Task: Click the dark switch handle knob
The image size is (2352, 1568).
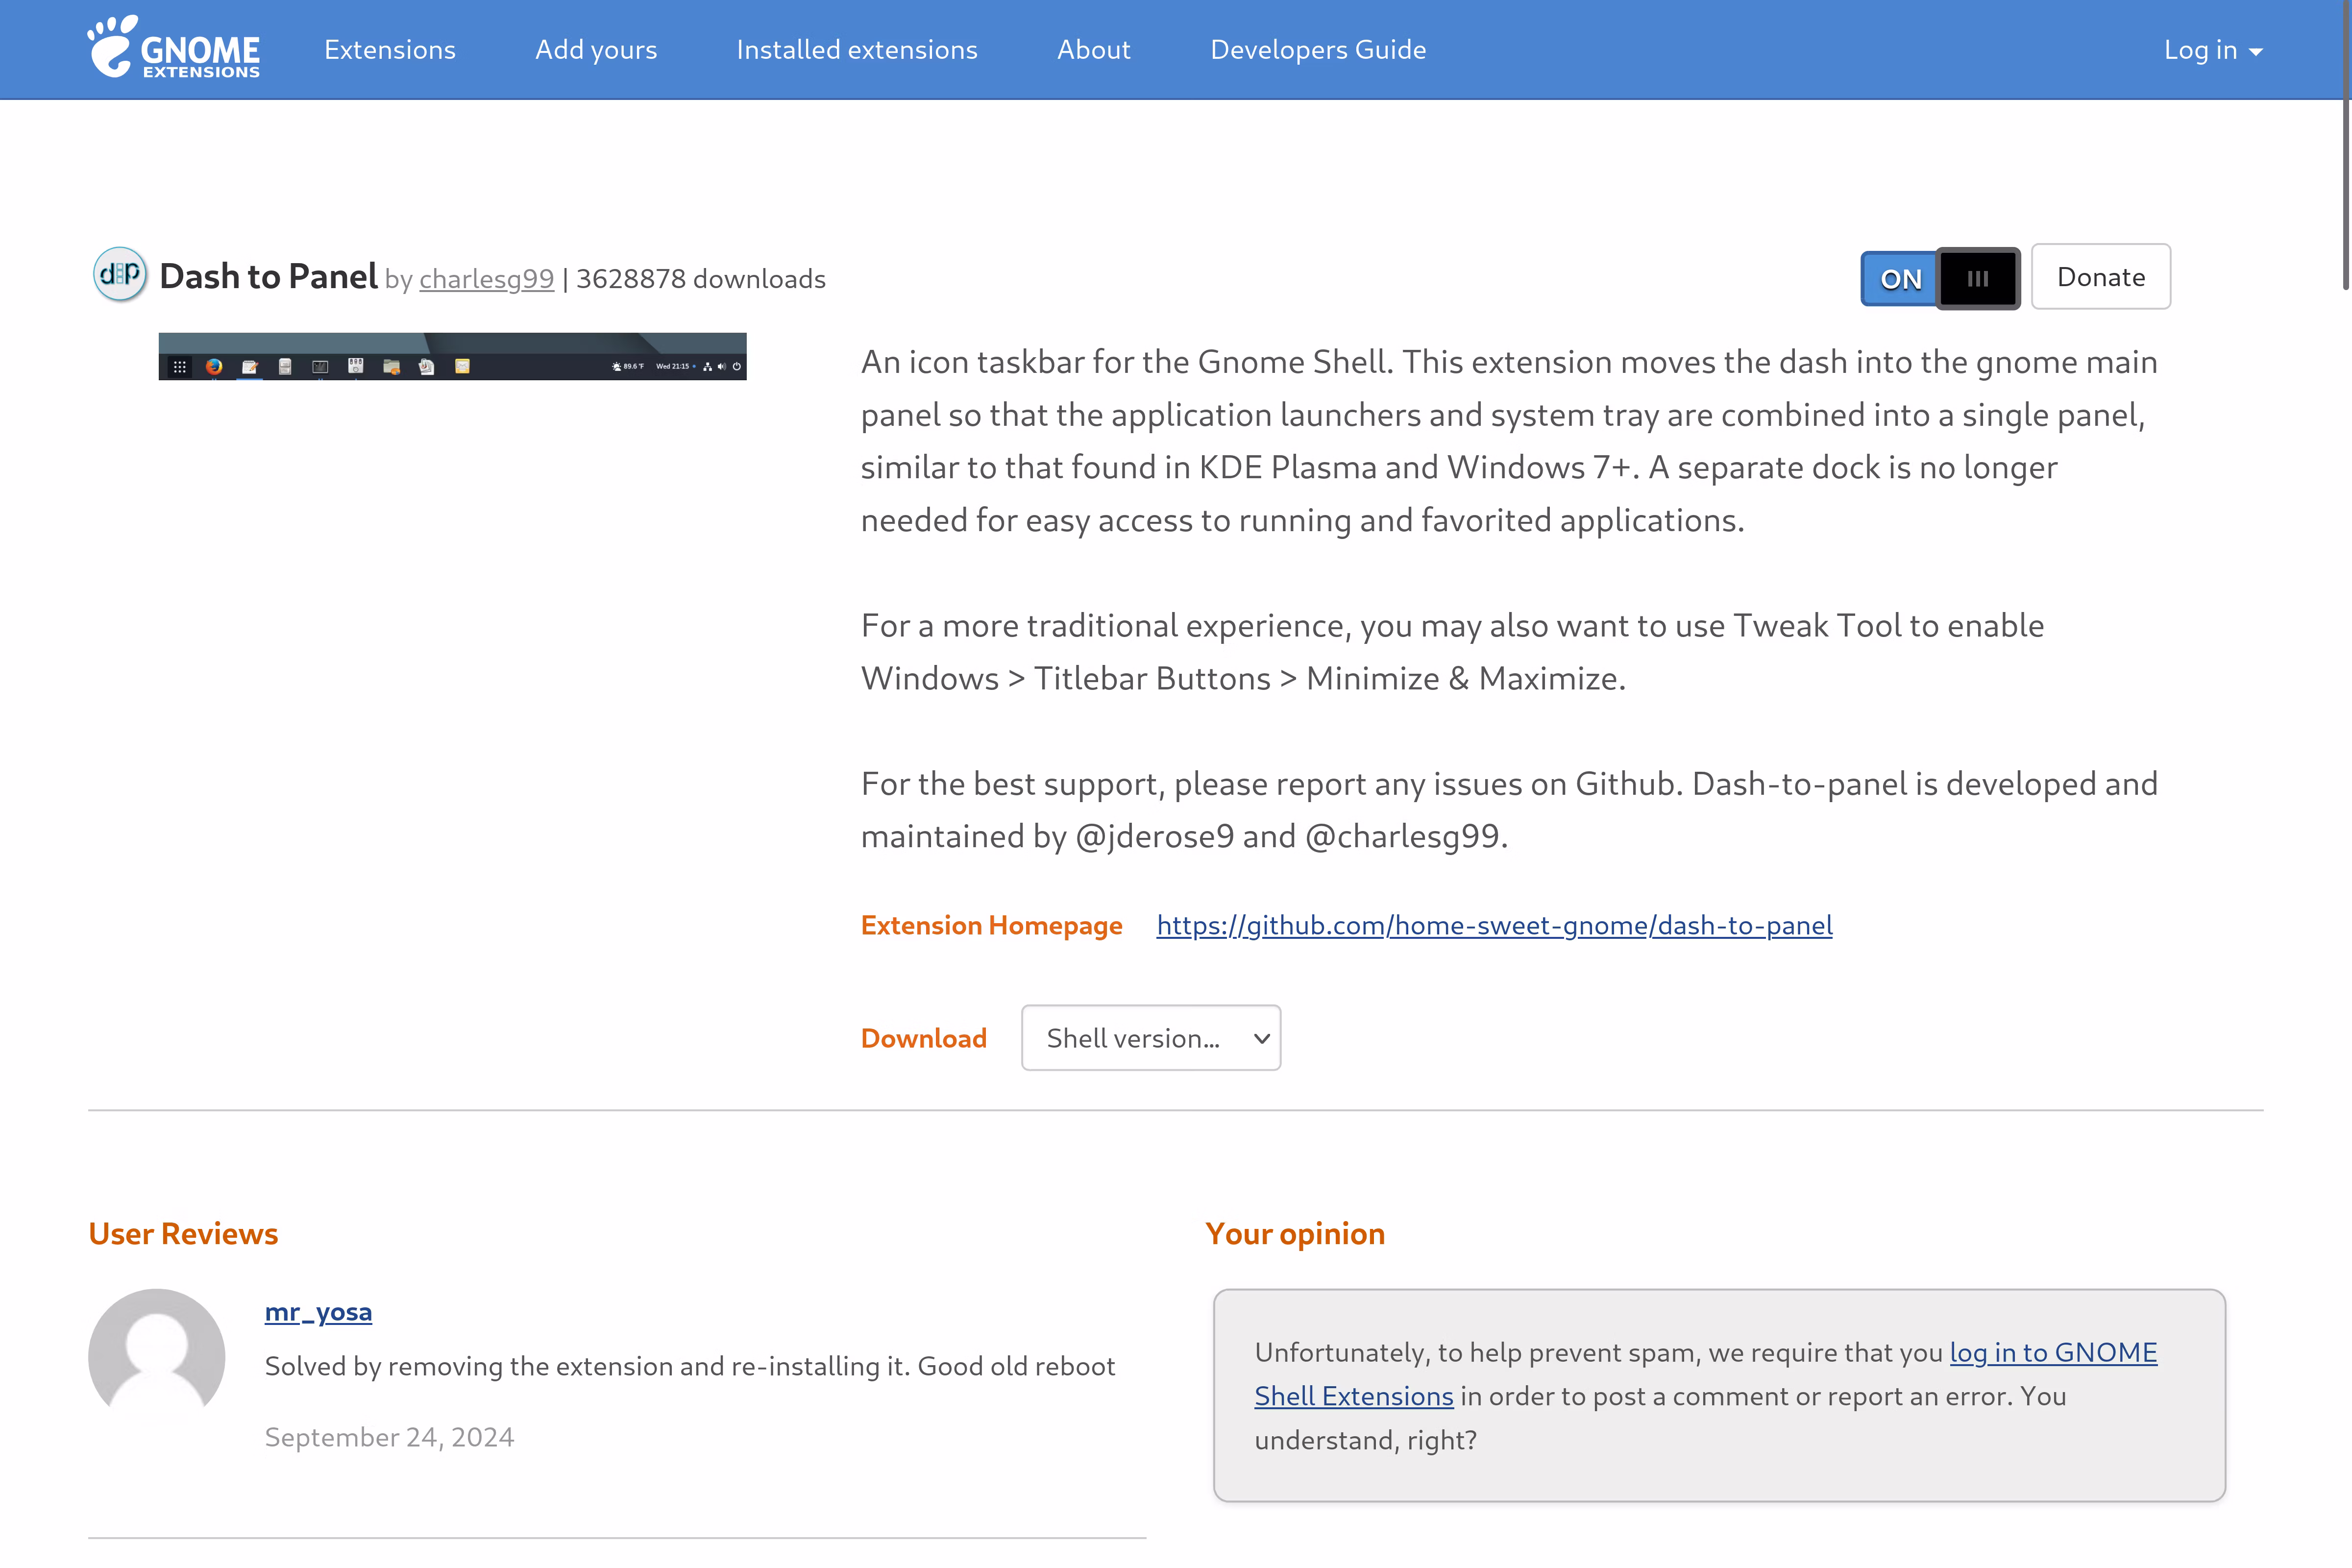Action: pyautogui.click(x=1977, y=279)
